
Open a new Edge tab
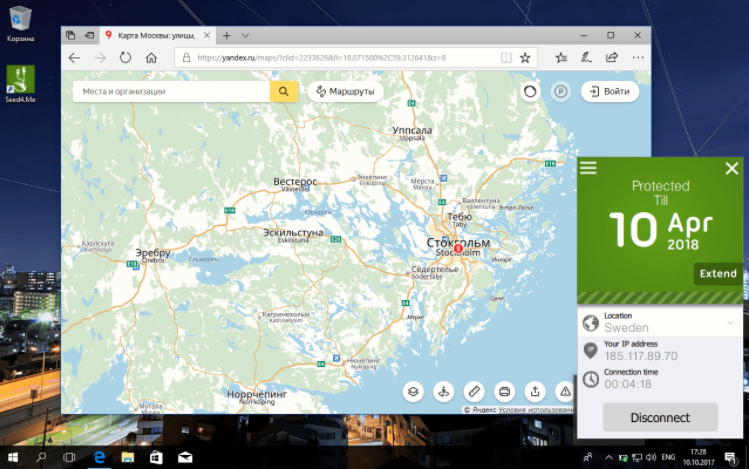226,35
